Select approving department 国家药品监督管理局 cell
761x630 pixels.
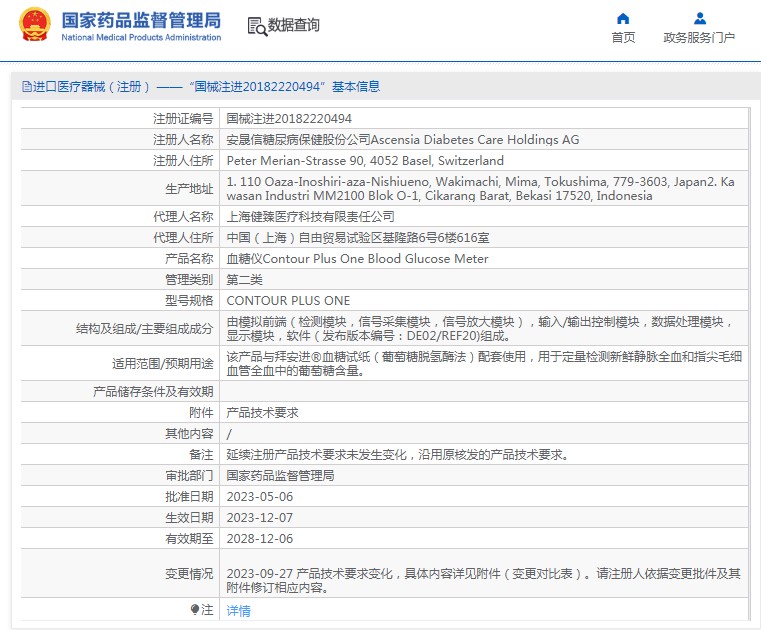tap(483, 476)
